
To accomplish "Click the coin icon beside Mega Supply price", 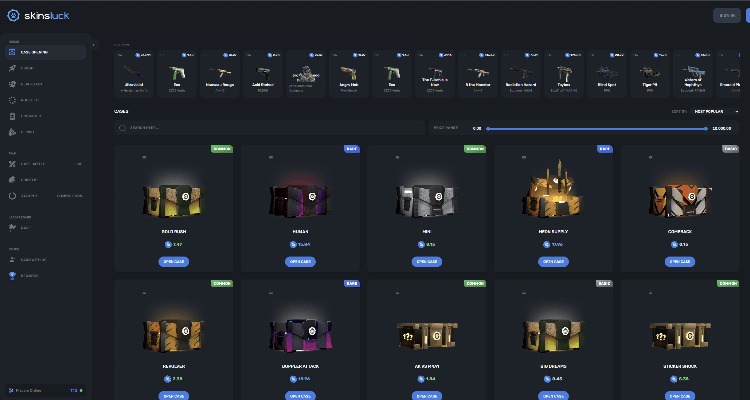I will (546, 244).
